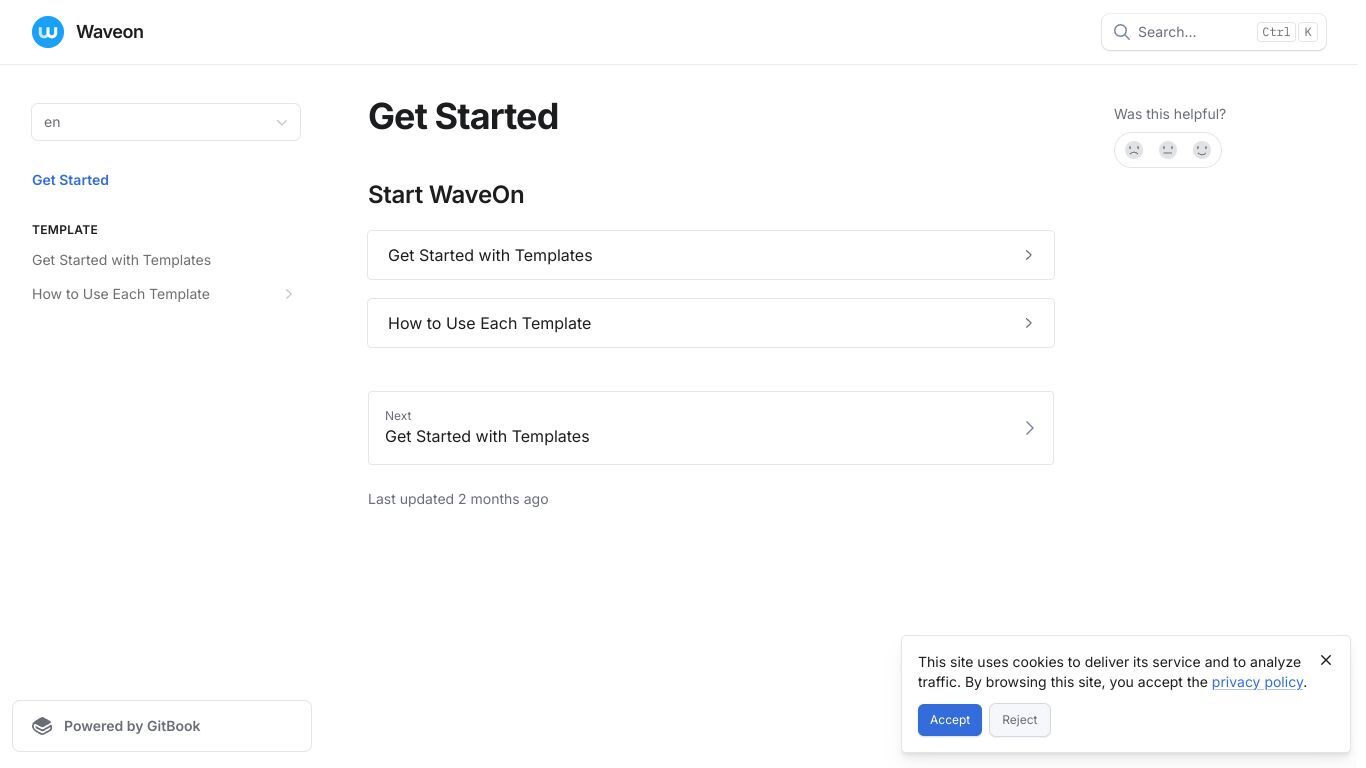Close the cookie notice banner

pos(1326,660)
